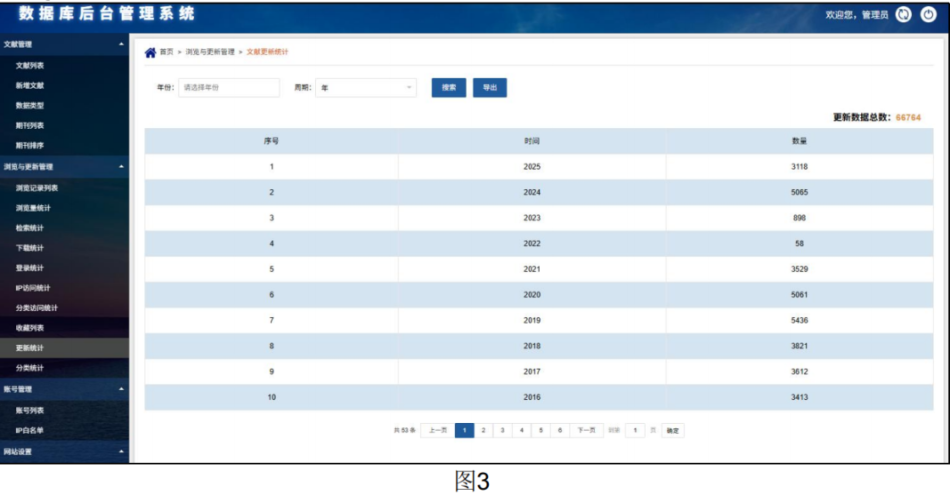Collapse the 浏览与更新管理 sidebar section
The image size is (950, 495).
click(121, 167)
